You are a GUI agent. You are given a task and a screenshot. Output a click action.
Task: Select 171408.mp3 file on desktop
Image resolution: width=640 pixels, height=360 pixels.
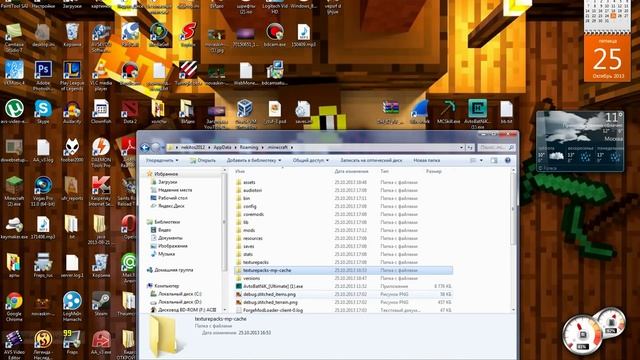[x=43, y=227]
